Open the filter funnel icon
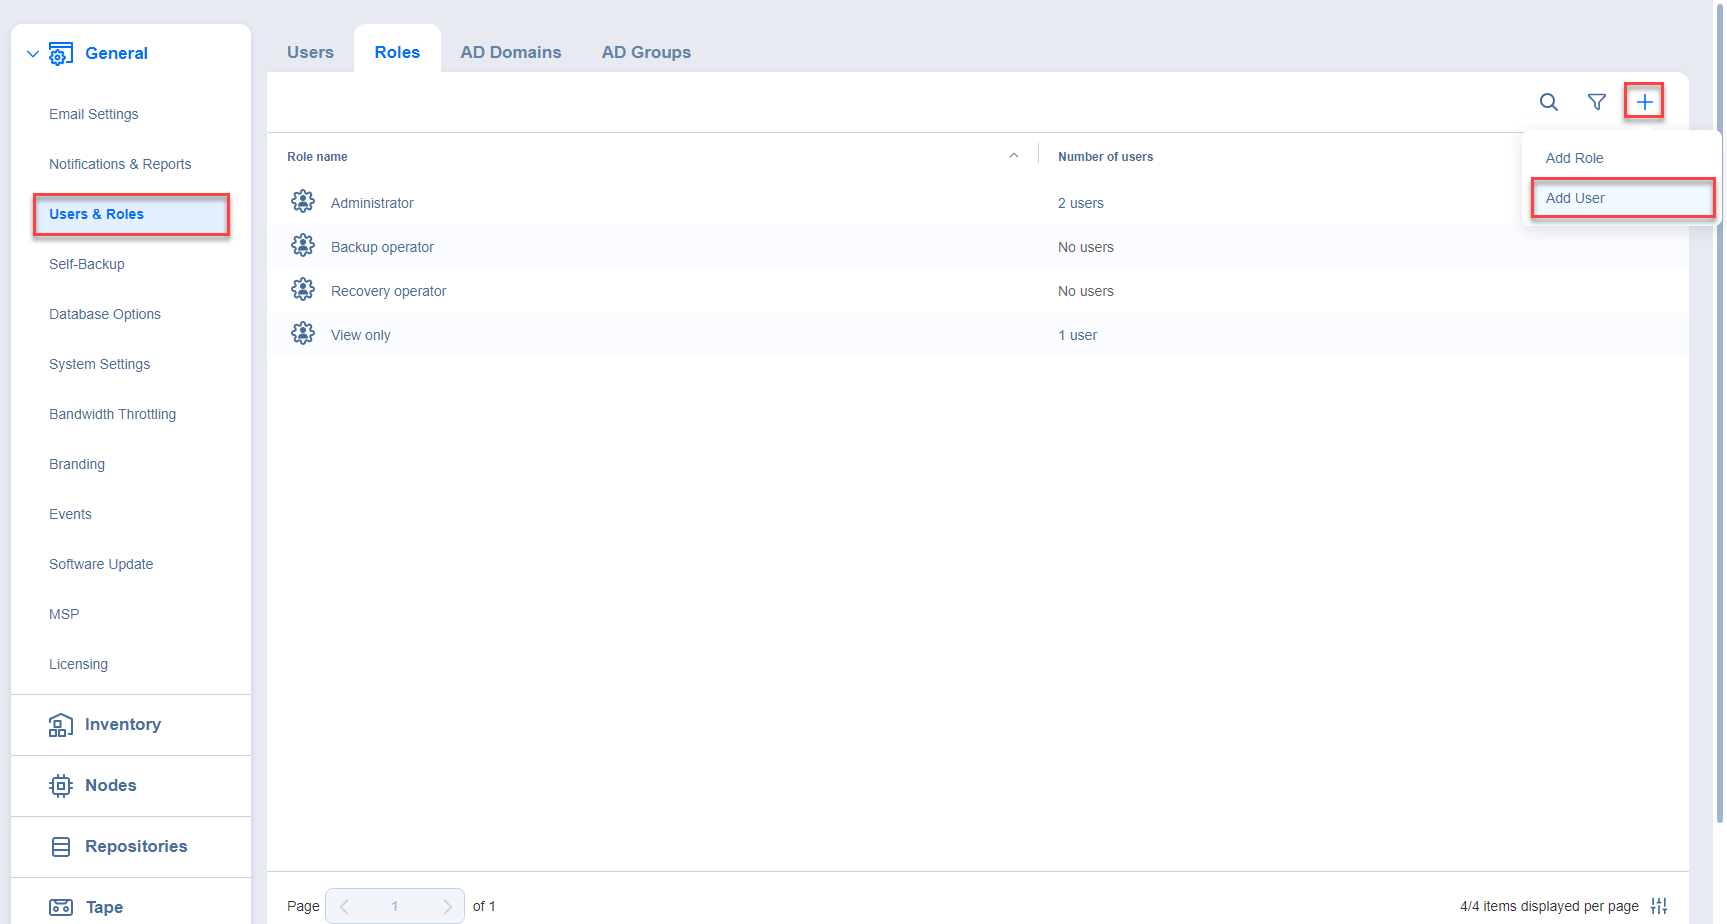The height and width of the screenshot is (924, 1727). [x=1596, y=102]
